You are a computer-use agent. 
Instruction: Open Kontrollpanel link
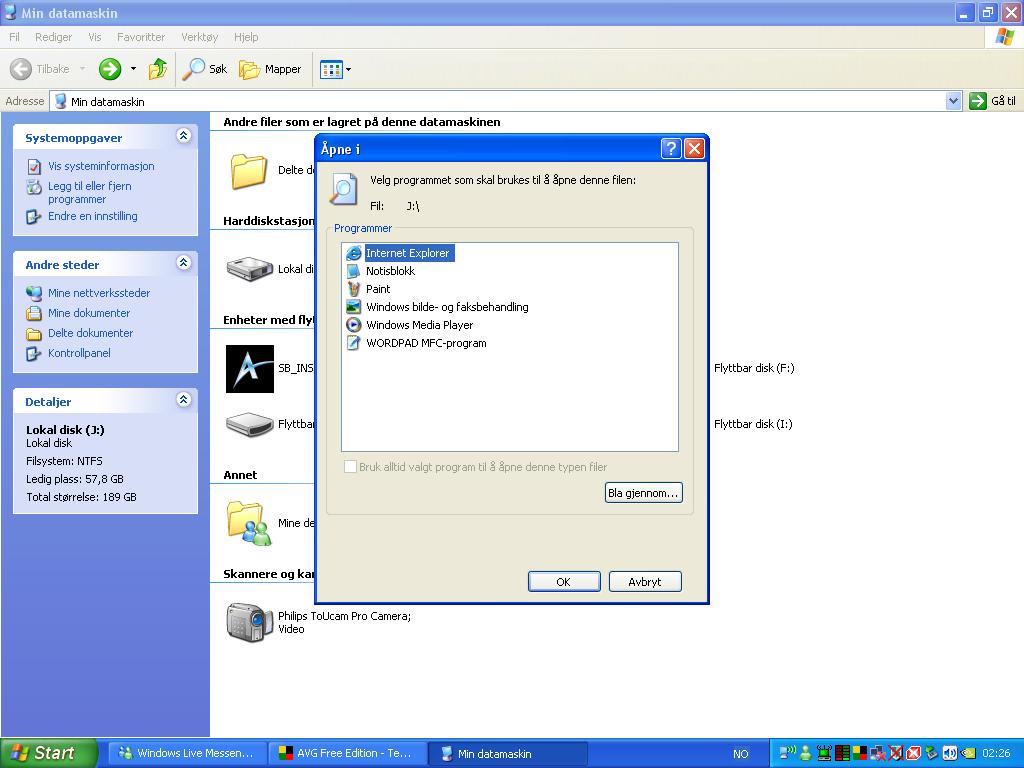pyautogui.click(x=79, y=353)
